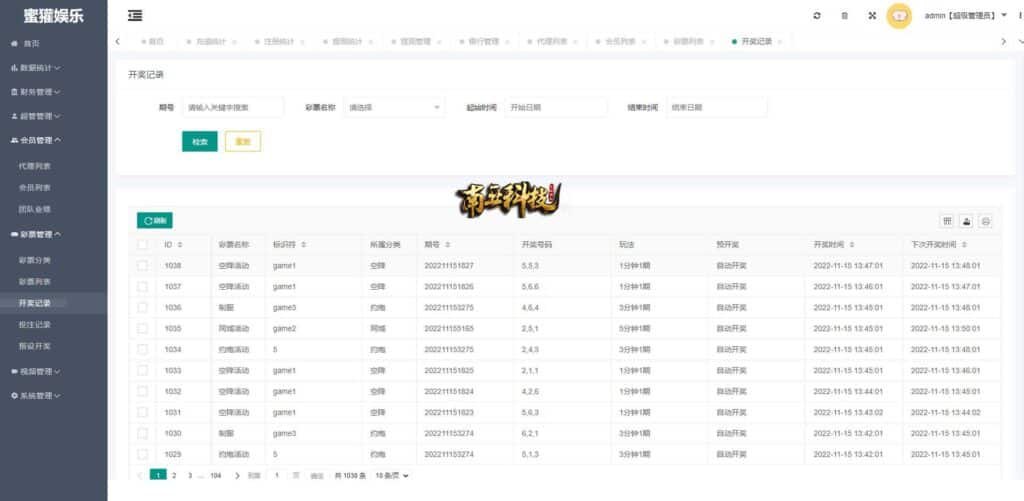Click the export icon above table
The height and width of the screenshot is (501, 1024).
(966, 221)
